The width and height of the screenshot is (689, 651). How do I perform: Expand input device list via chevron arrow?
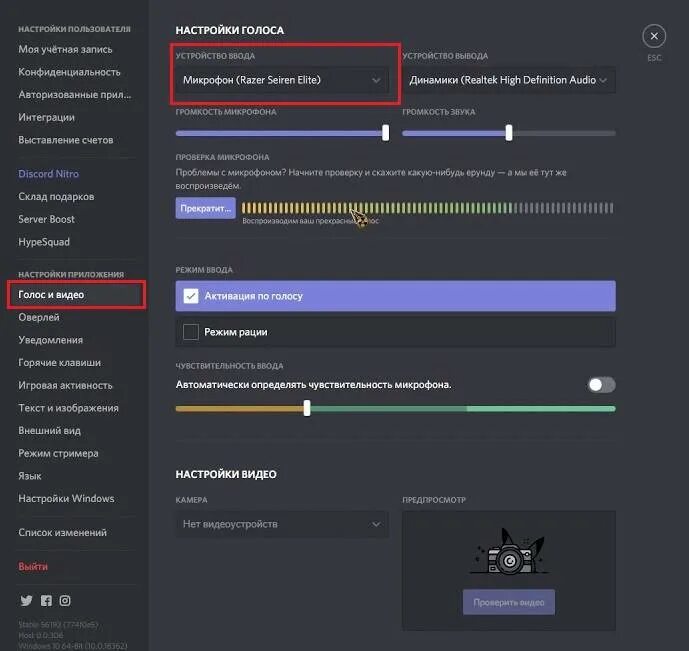point(376,80)
